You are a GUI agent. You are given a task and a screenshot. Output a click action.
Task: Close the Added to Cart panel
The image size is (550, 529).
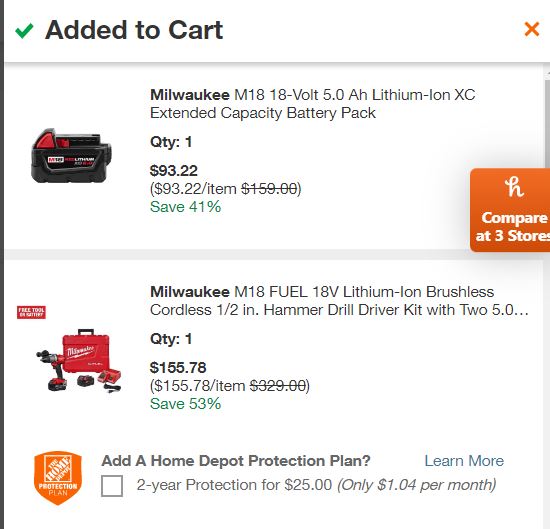[531, 29]
